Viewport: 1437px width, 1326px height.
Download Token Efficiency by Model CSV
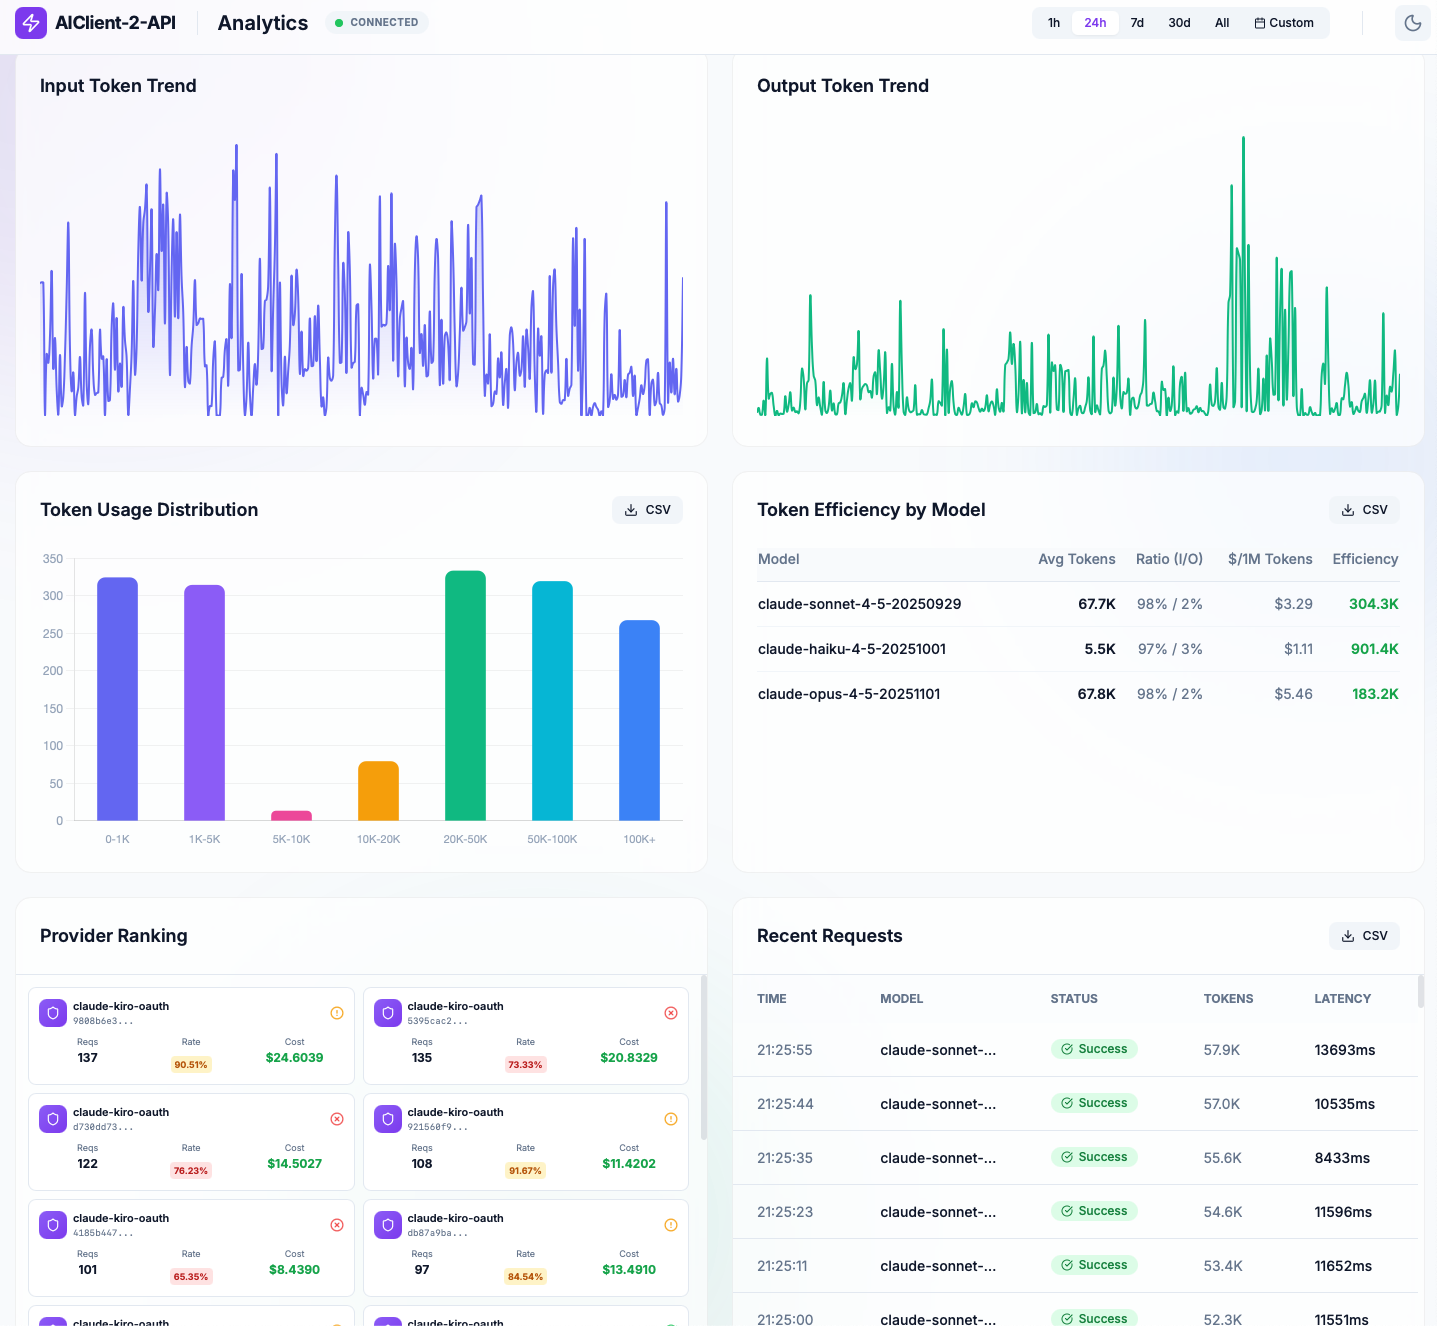point(1364,510)
